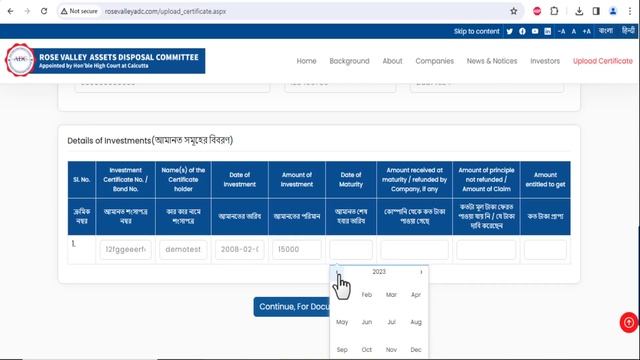The image size is (640, 360).
Task: Select Jun in the month picker
Action: coord(367,322)
